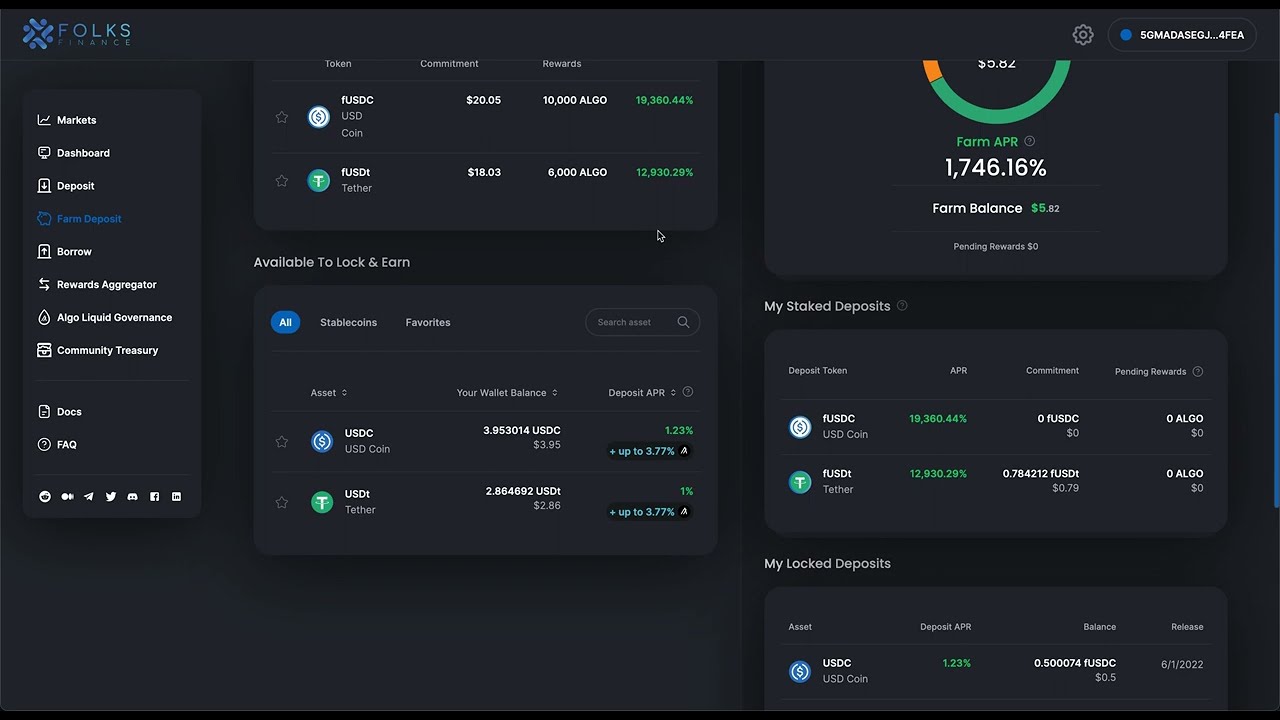
Task: Open the settings gear icon
Action: 1083,35
